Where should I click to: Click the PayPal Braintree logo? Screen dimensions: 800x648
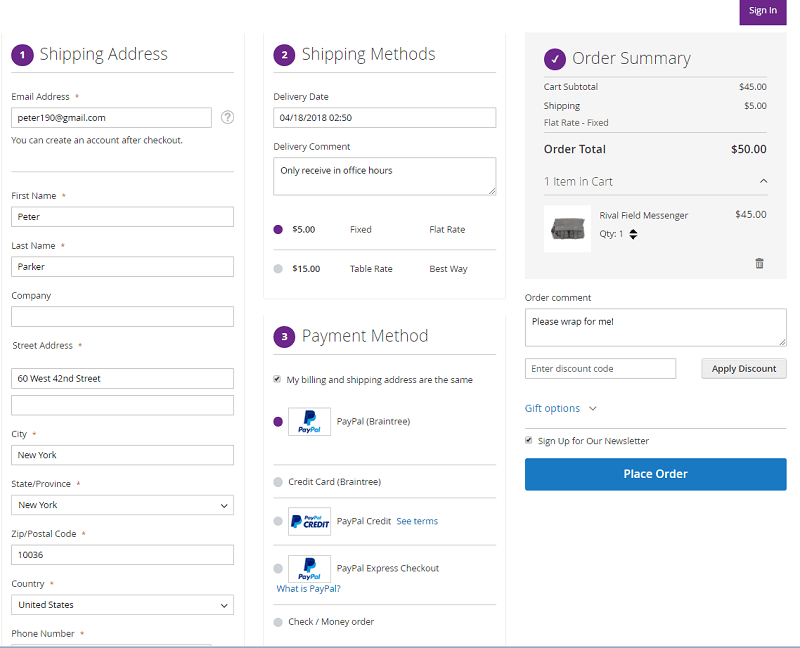pos(309,421)
